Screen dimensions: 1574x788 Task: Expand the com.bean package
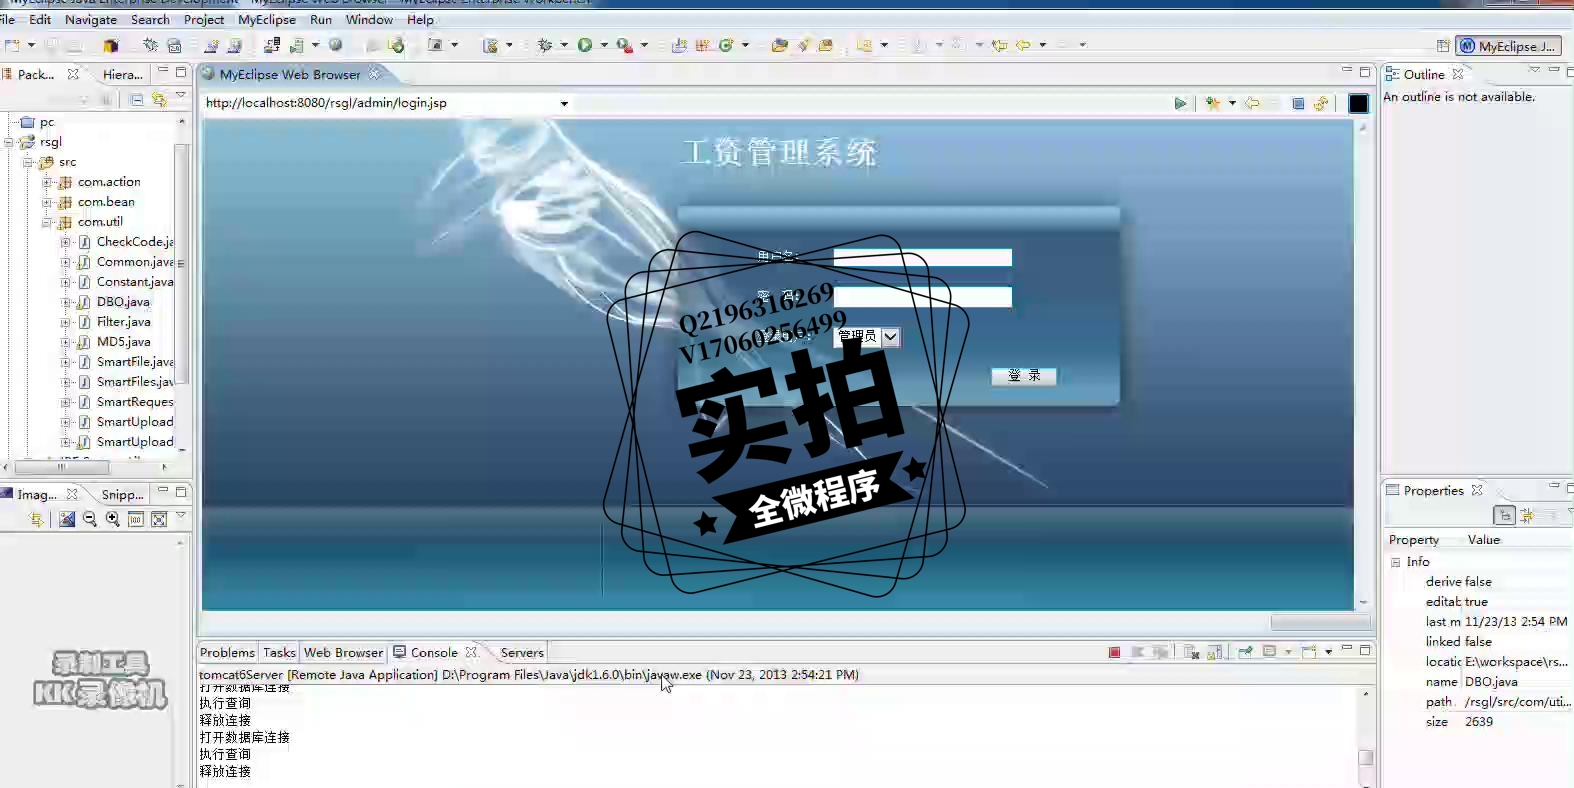tap(47, 202)
